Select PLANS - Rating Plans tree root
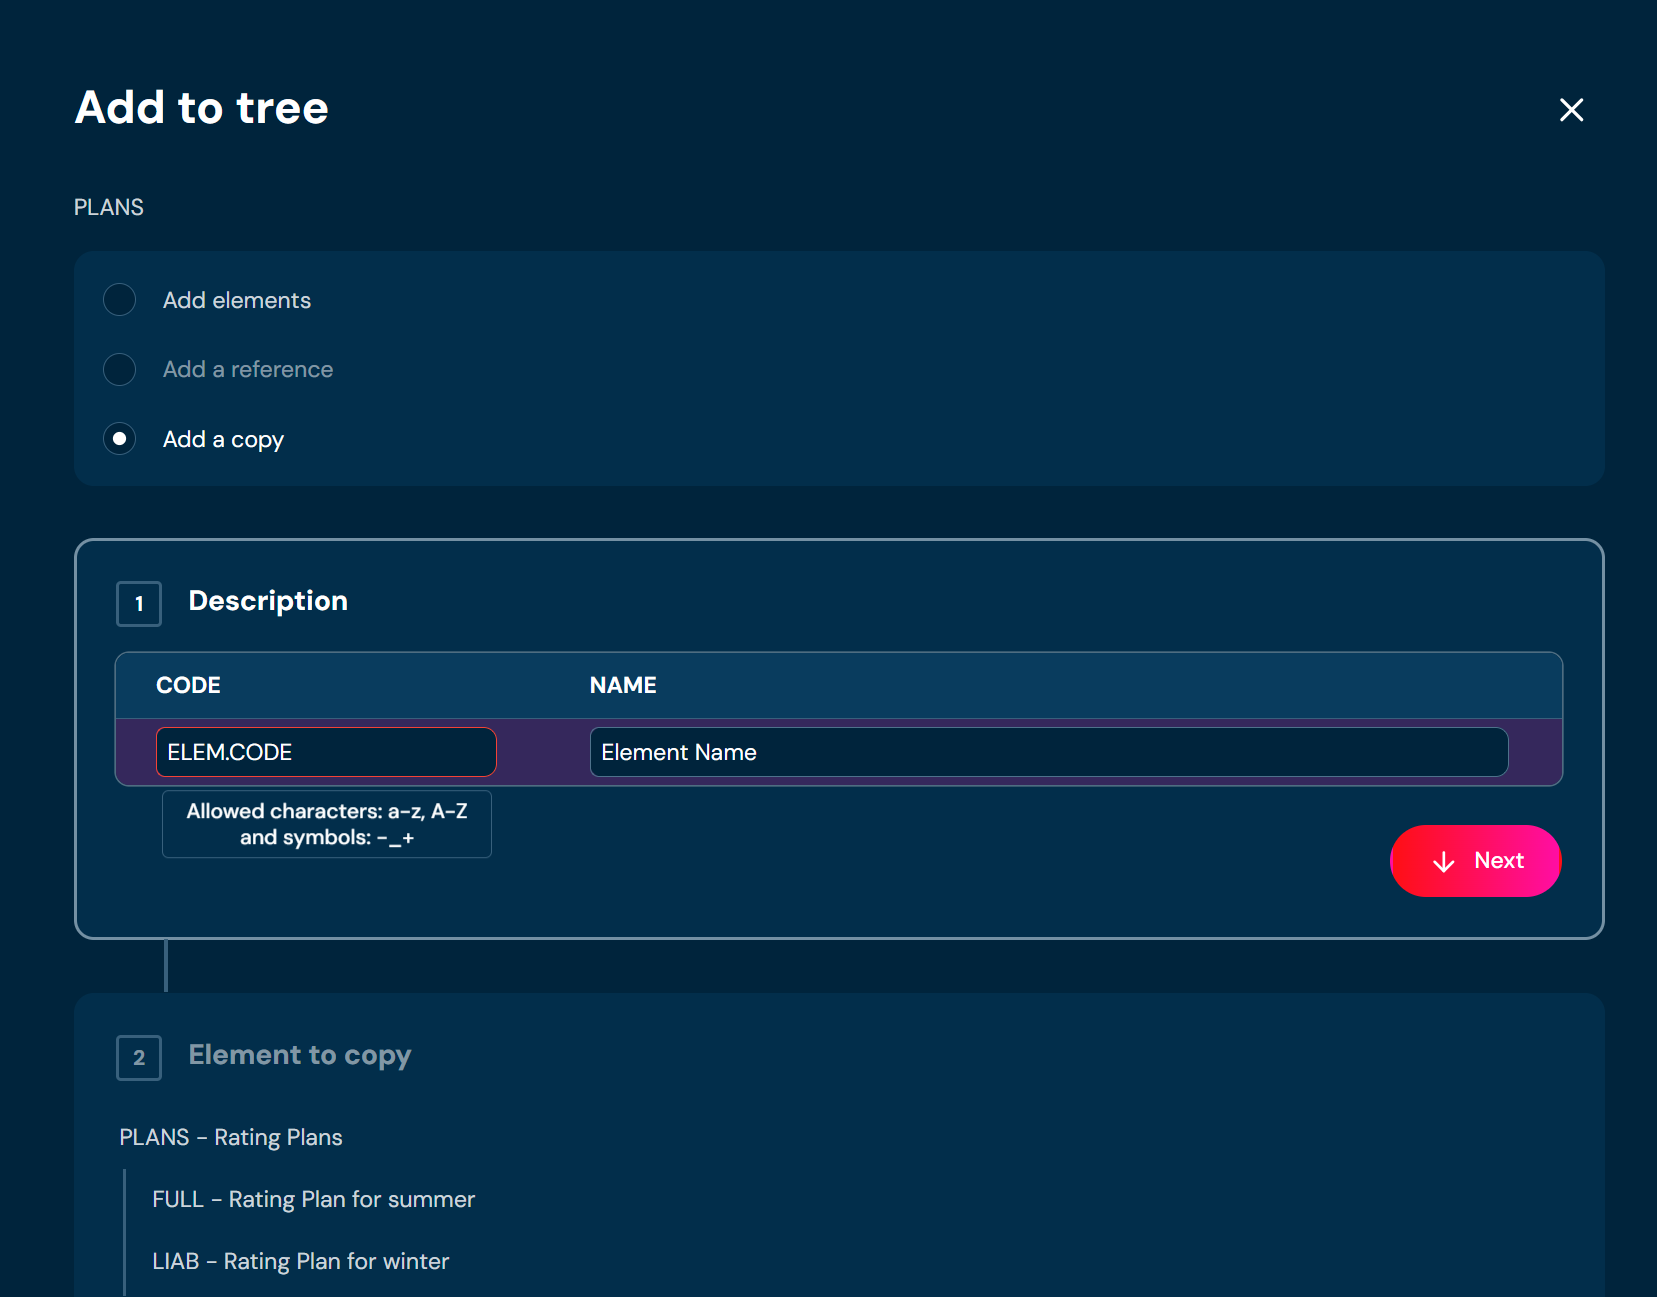1657x1297 pixels. click(231, 1138)
